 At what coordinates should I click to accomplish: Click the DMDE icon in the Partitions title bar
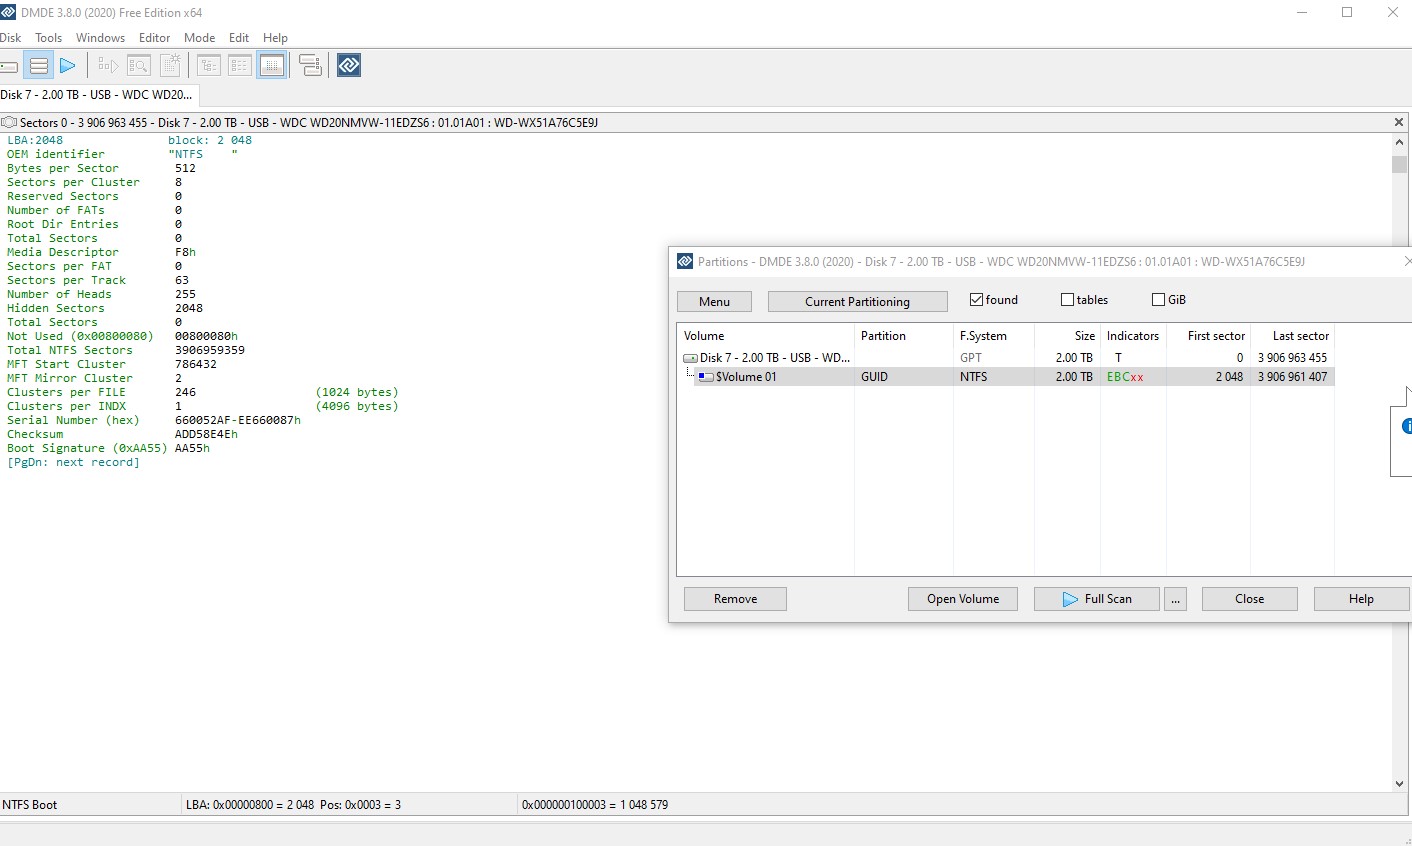coord(685,262)
